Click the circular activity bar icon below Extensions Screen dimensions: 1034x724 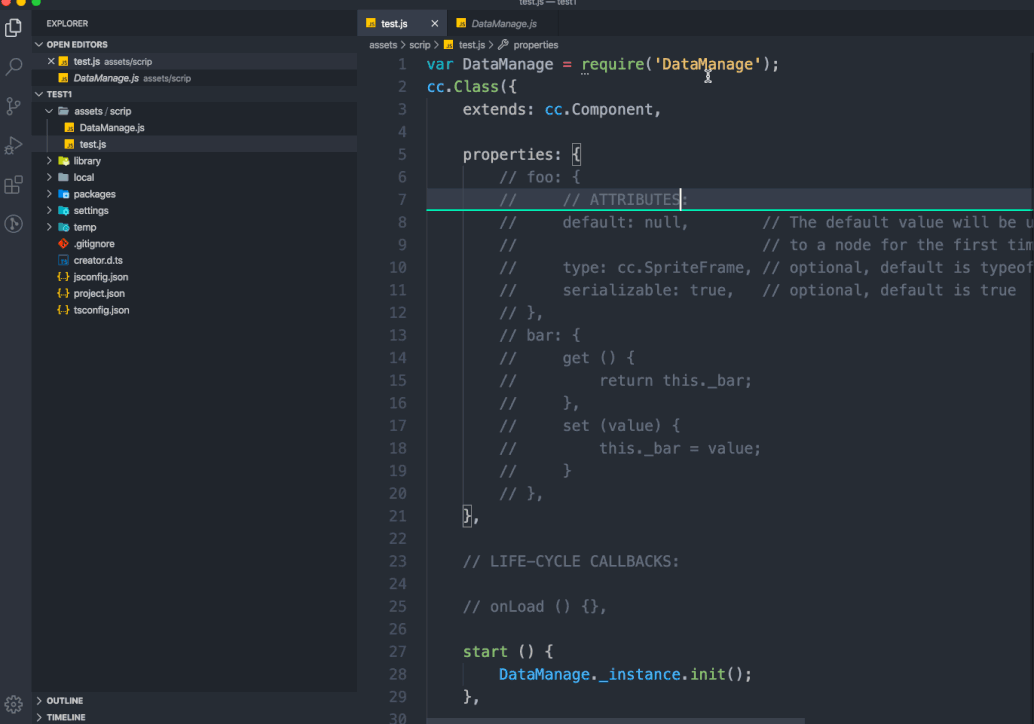click(13, 223)
